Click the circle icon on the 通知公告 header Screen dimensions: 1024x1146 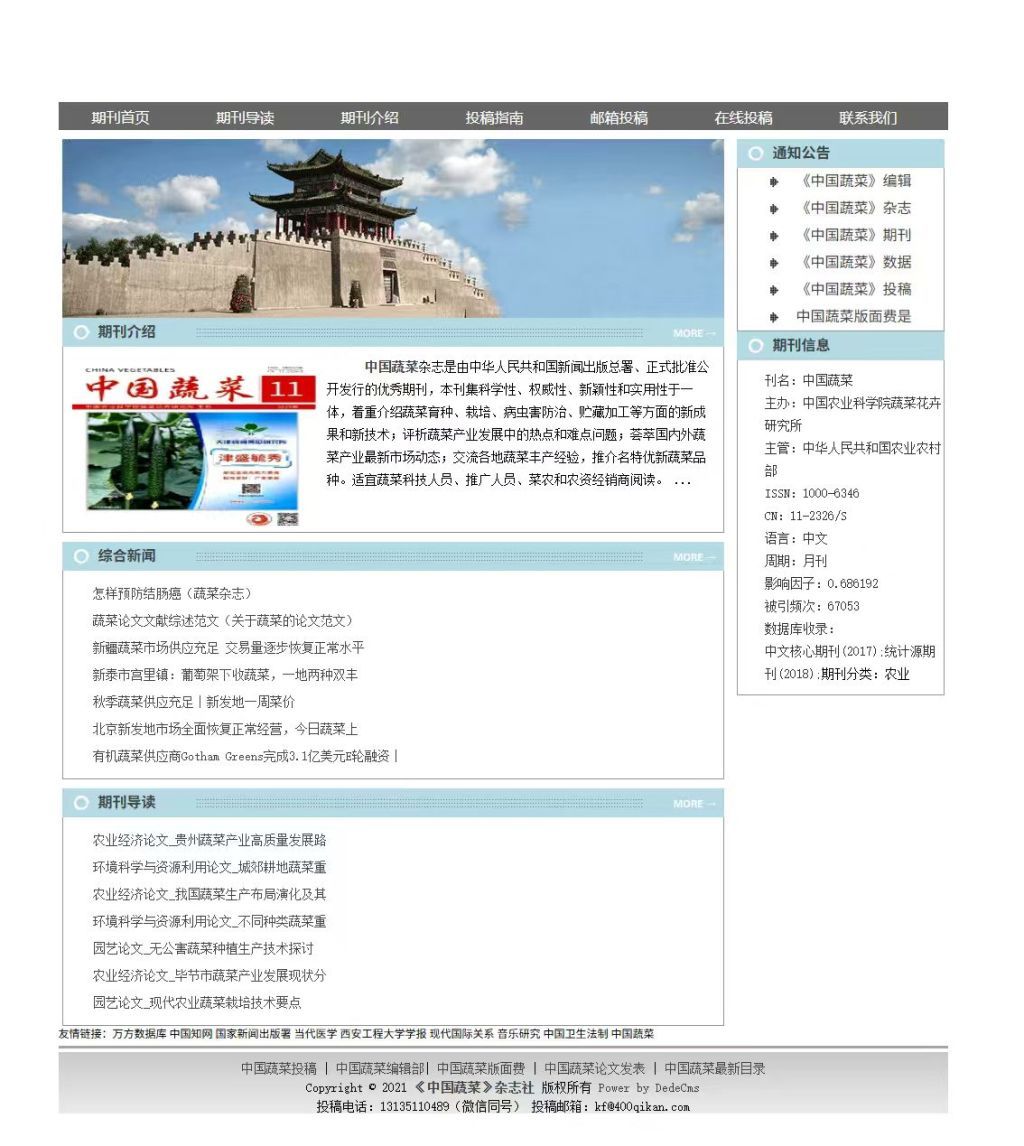756,153
